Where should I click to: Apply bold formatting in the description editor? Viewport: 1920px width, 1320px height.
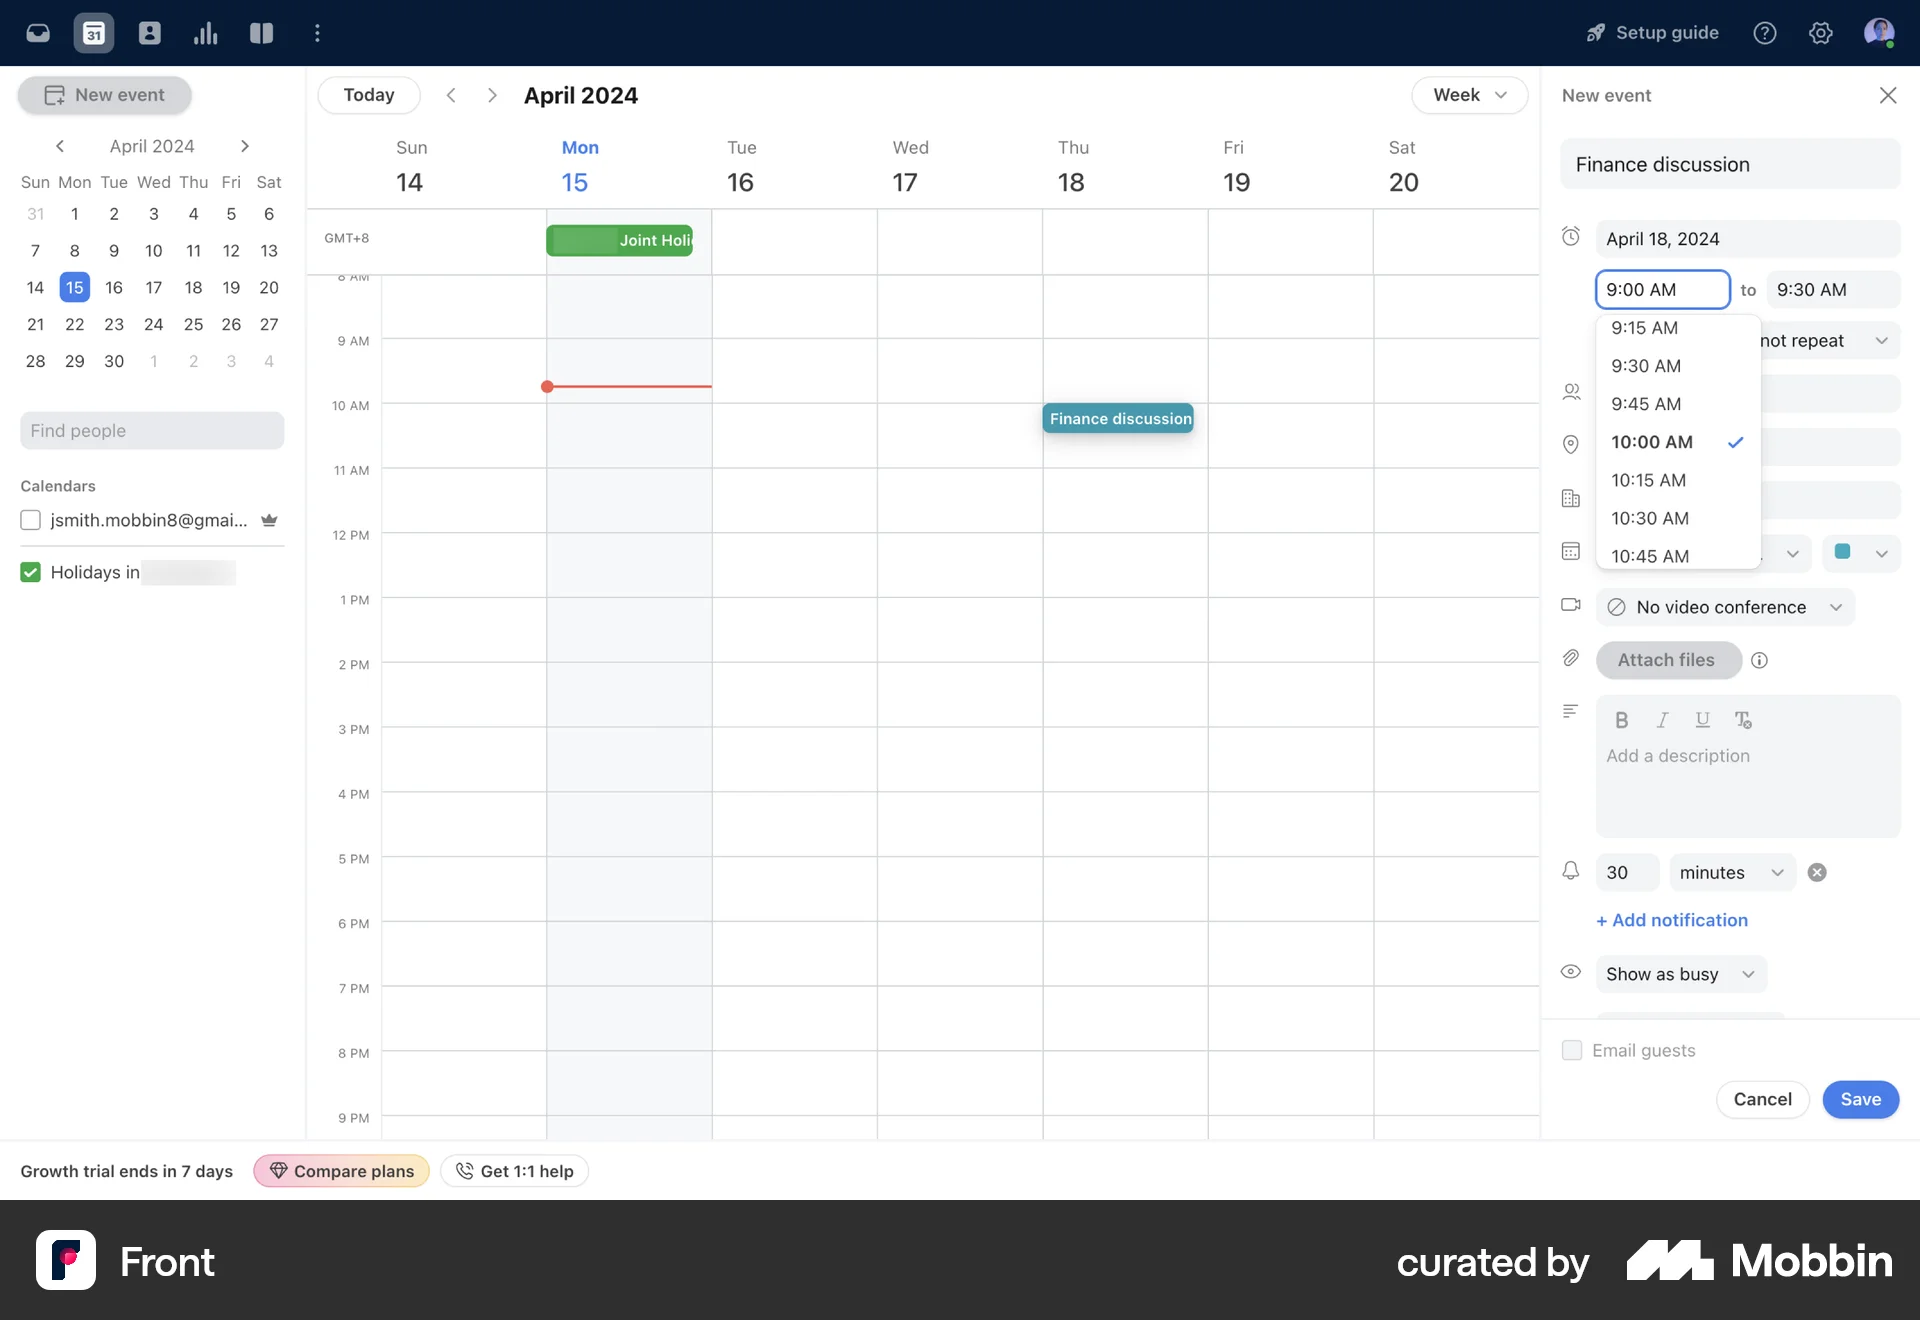pyautogui.click(x=1621, y=719)
